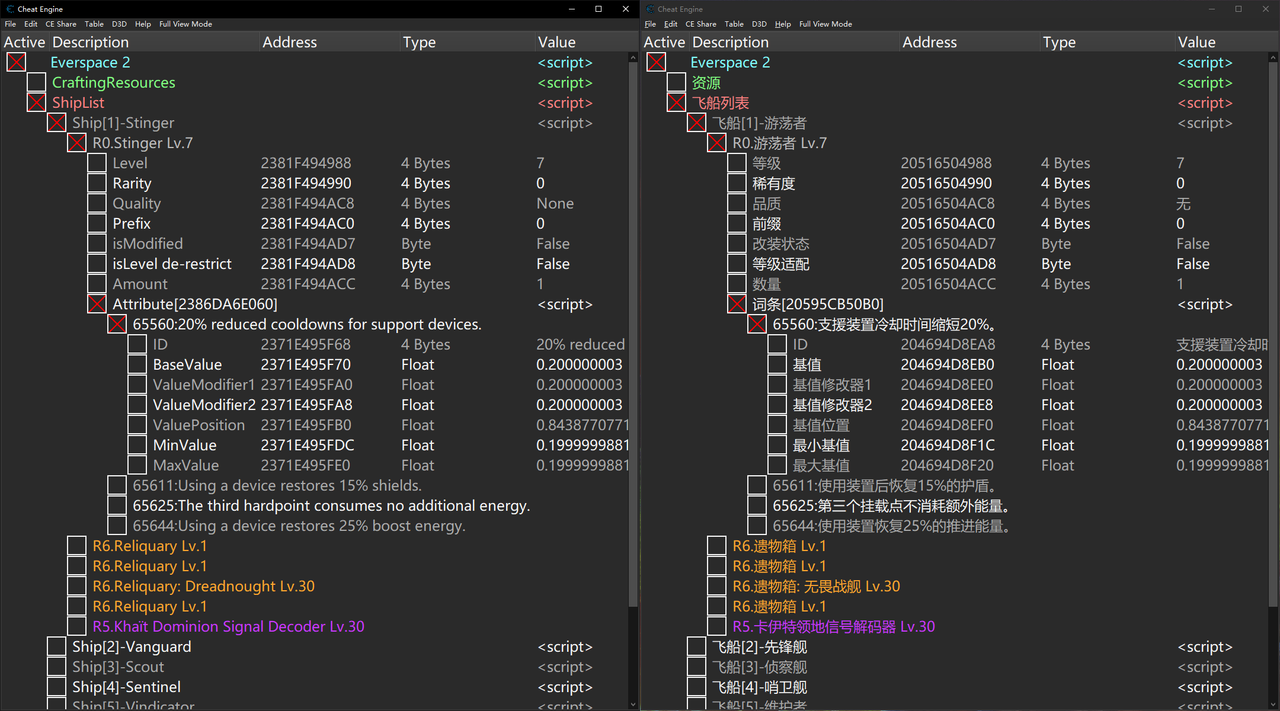Check the 等级适配 checkbox
The height and width of the screenshot is (711, 1280).
click(736, 264)
